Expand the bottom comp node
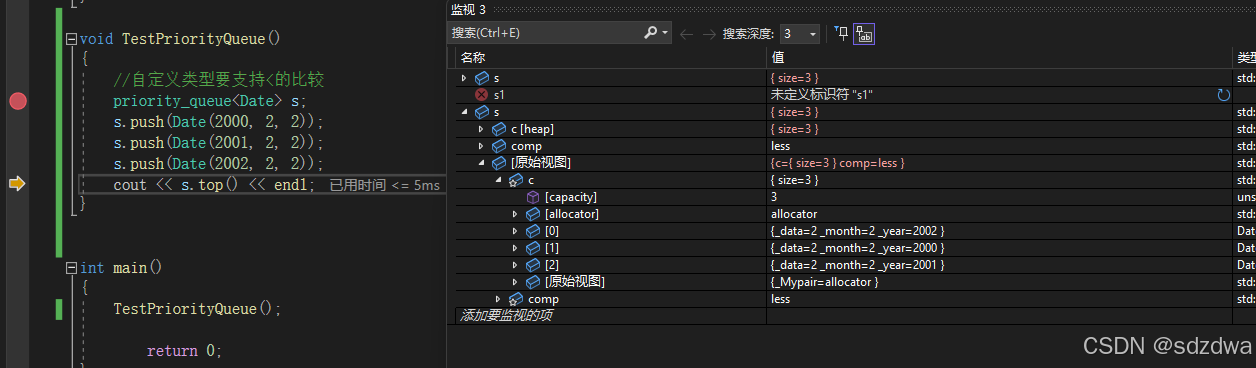 coord(498,299)
